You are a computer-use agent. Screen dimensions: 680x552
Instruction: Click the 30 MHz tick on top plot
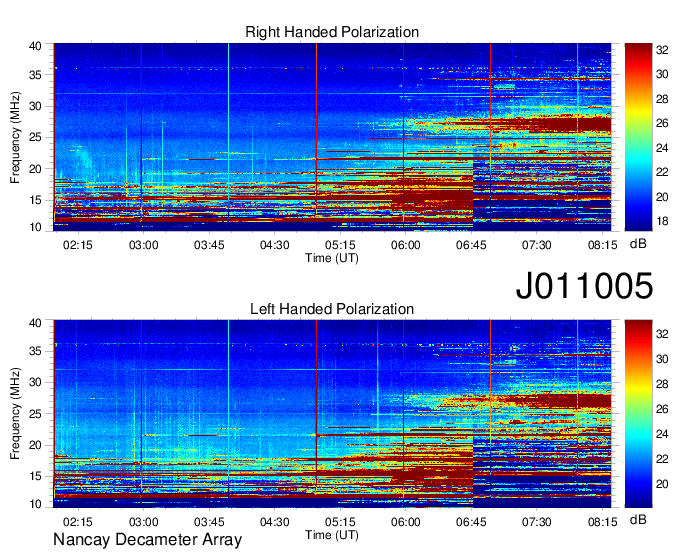(35, 106)
